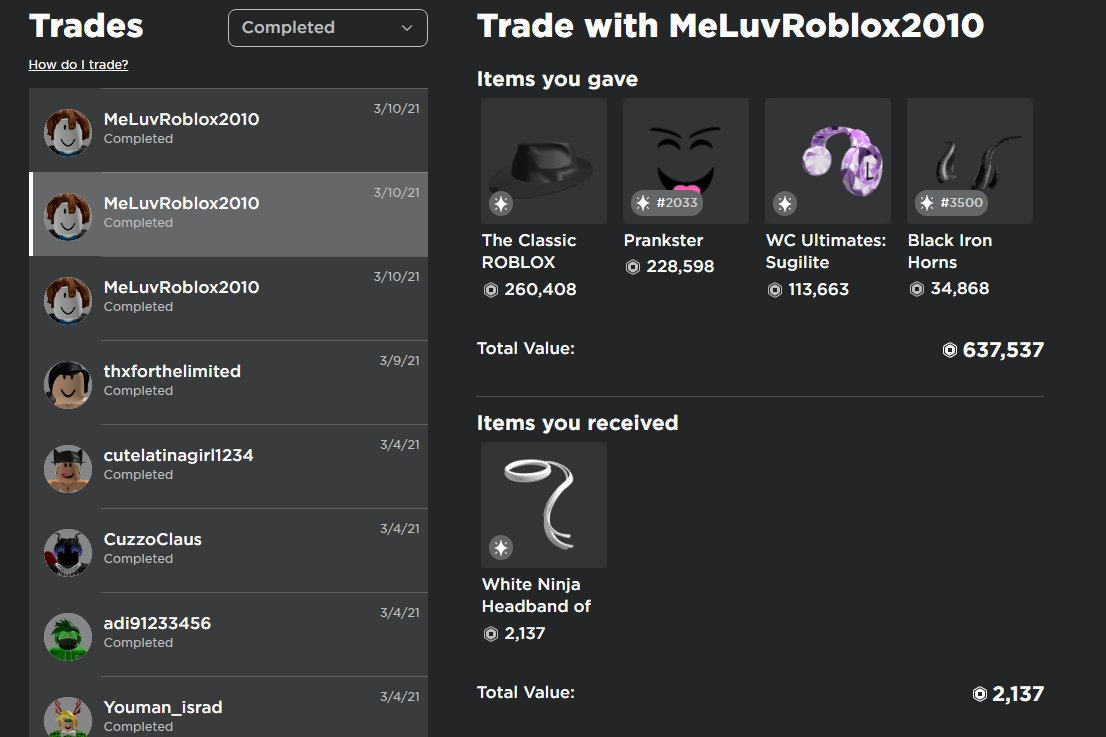Open the Youman_israd completed trade

click(x=228, y=707)
